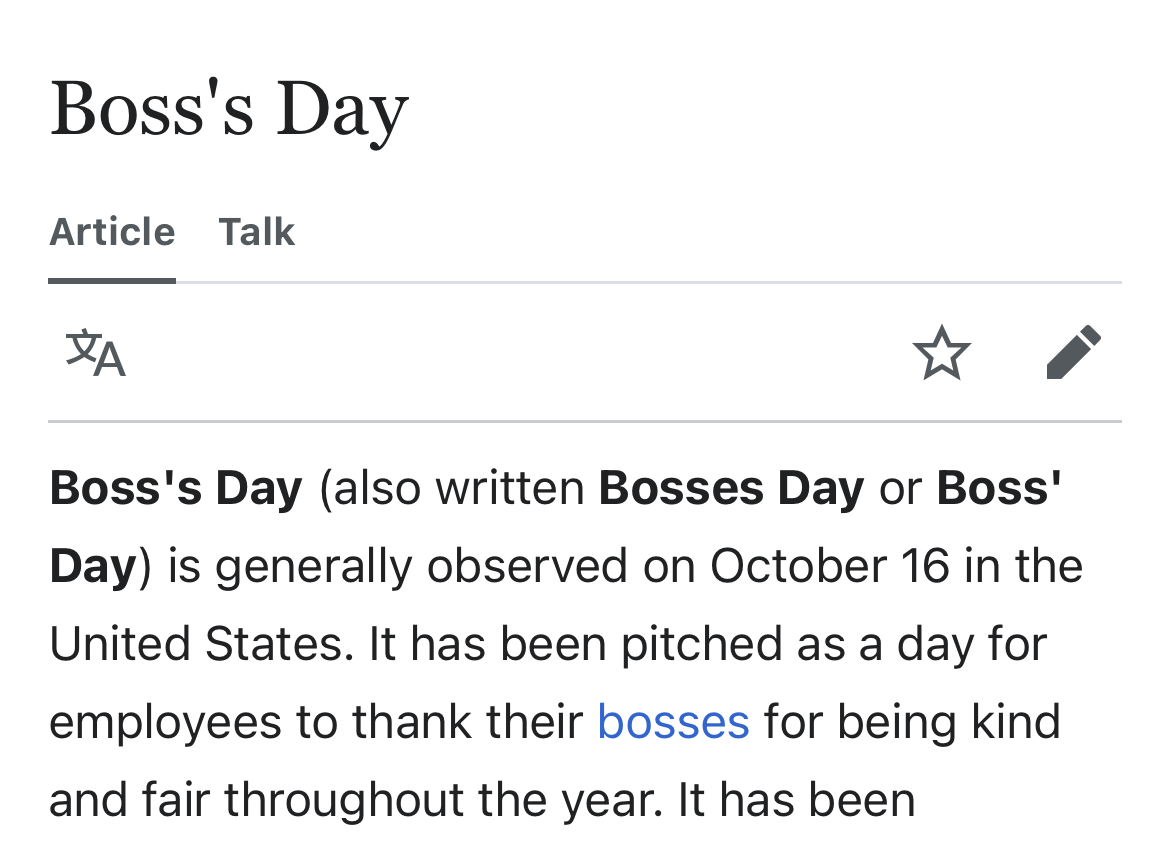Click the word observed in paragraph
Screen dimensions: 1170x845
527,566
